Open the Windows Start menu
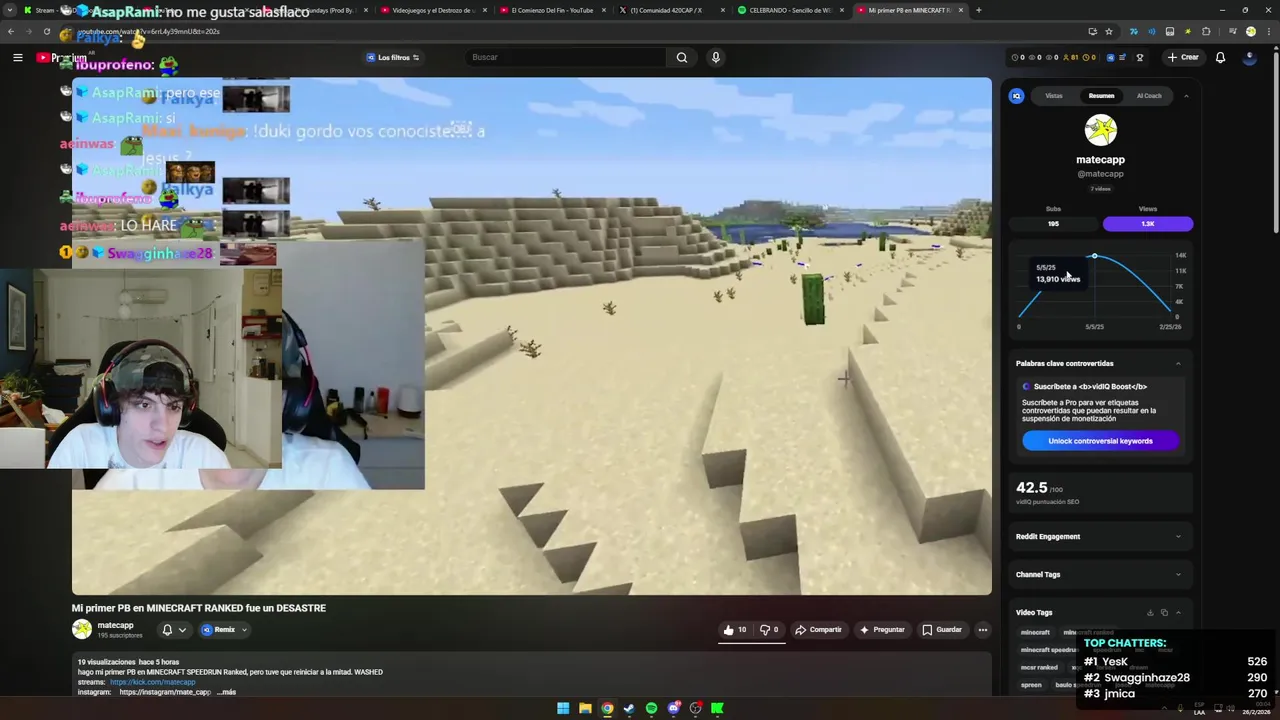Viewport: 1280px width, 720px height. click(563, 708)
